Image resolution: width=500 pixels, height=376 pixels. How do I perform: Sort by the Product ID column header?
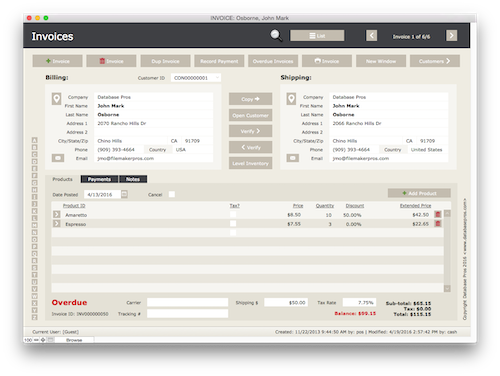pos(74,206)
